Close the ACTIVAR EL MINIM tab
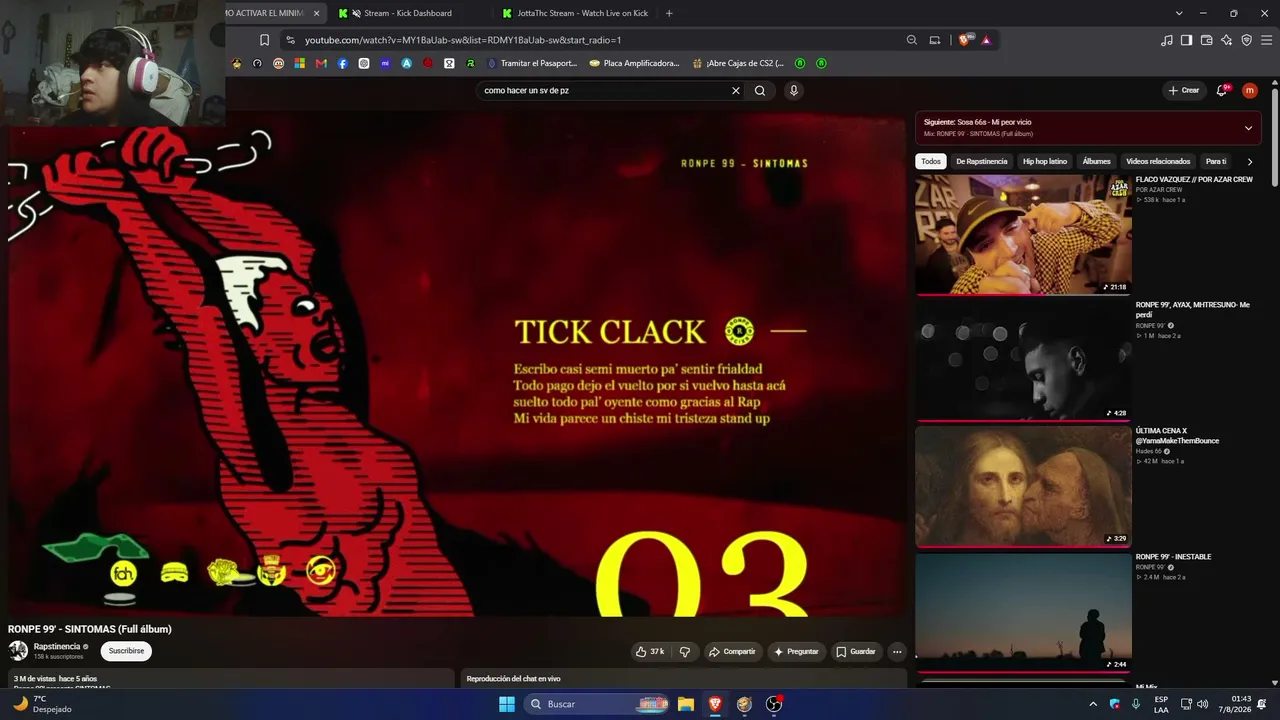This screenshot has height=720, width=1280. click(x=316, y=13)
